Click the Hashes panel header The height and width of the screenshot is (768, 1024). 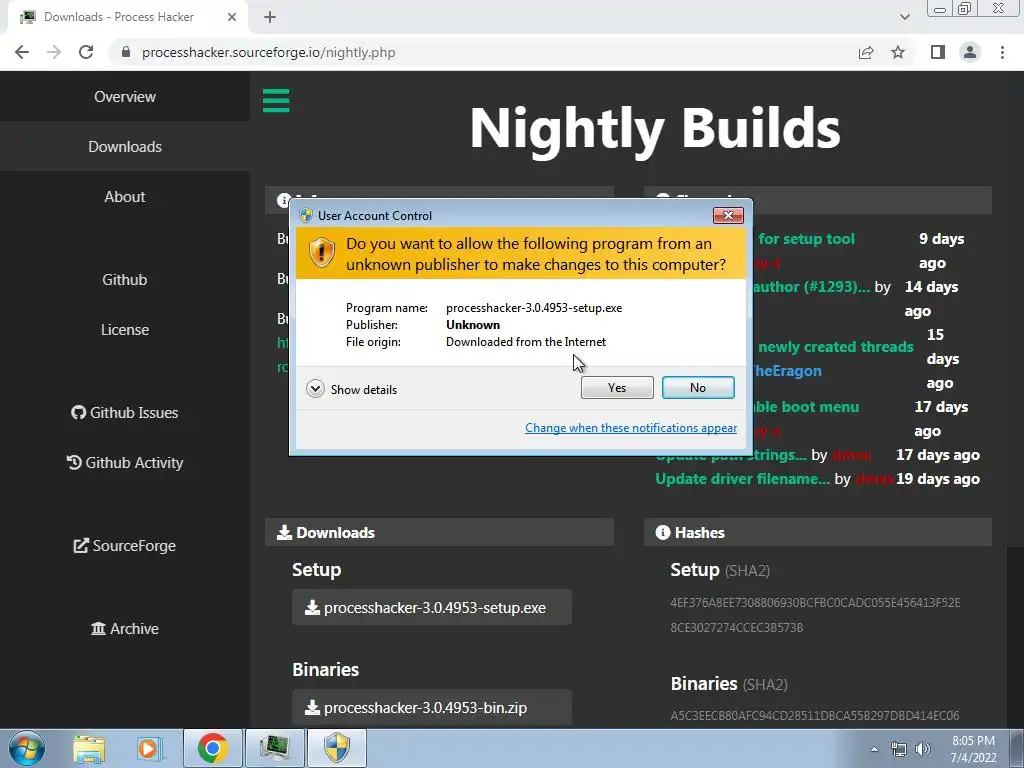pyautogui.click(x=818, y=532)
